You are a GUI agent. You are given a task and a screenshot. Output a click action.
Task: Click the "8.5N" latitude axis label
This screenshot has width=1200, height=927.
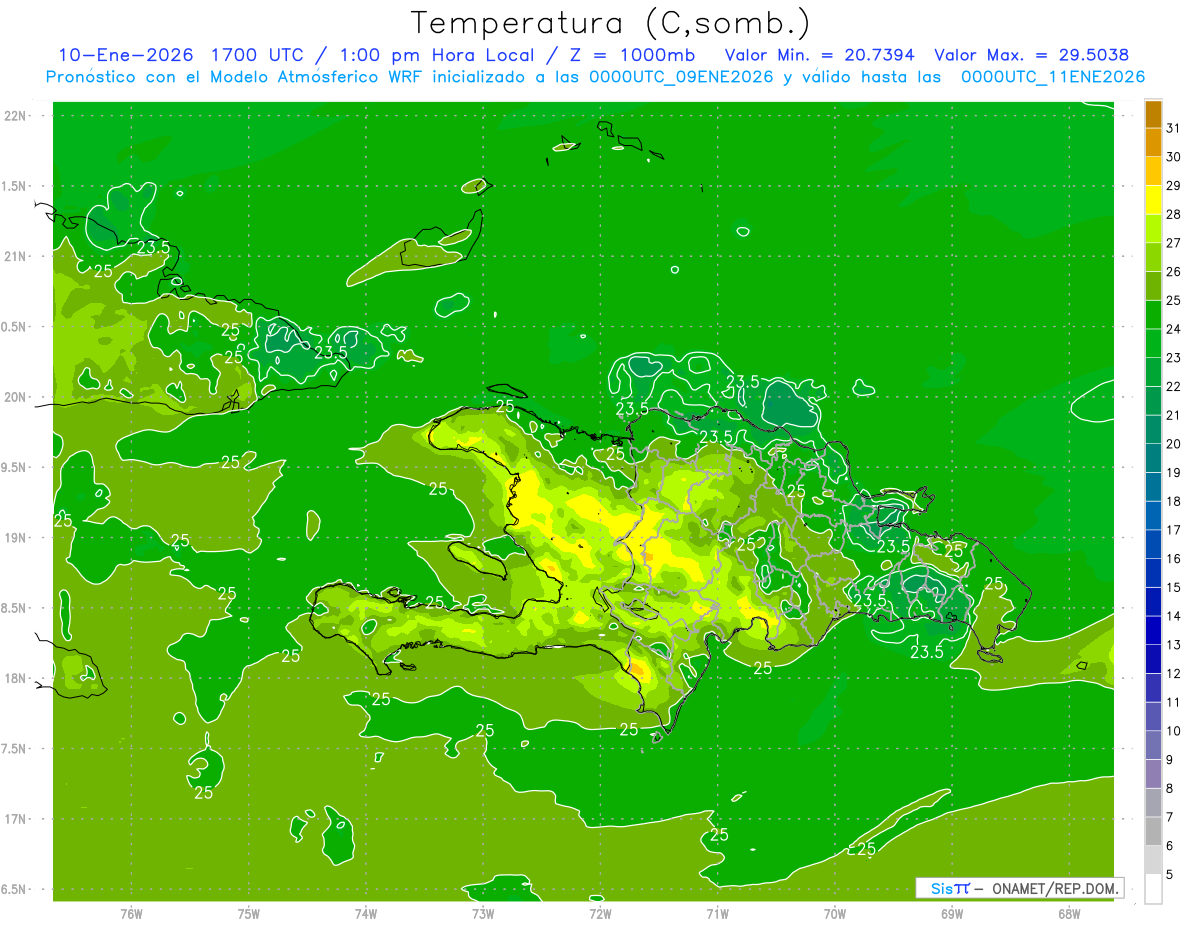coord(14,608)
